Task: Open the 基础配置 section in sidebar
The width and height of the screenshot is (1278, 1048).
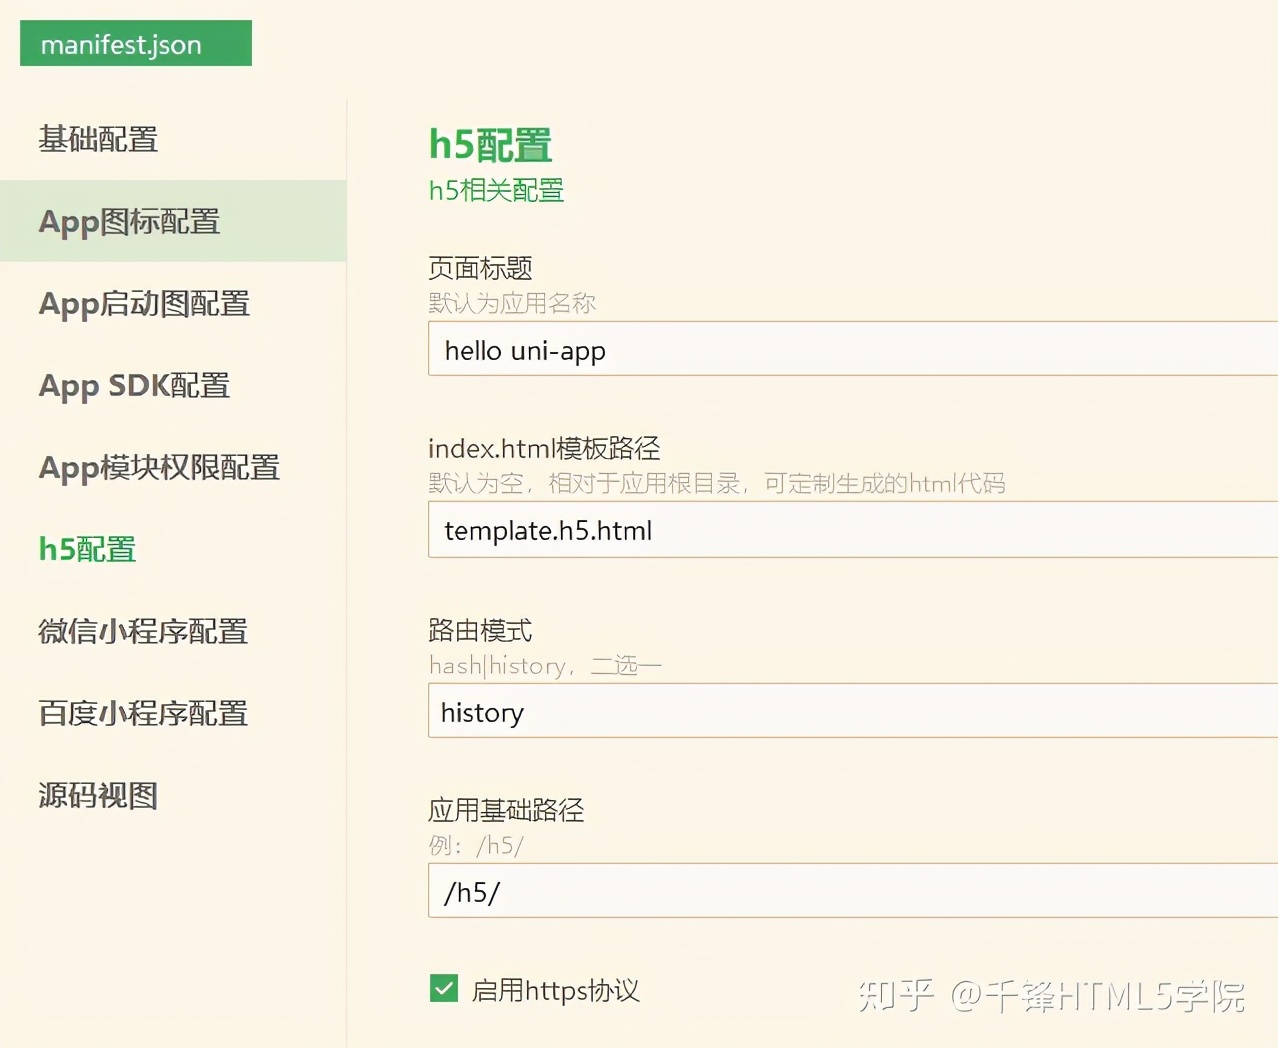Action: [96, 140]
